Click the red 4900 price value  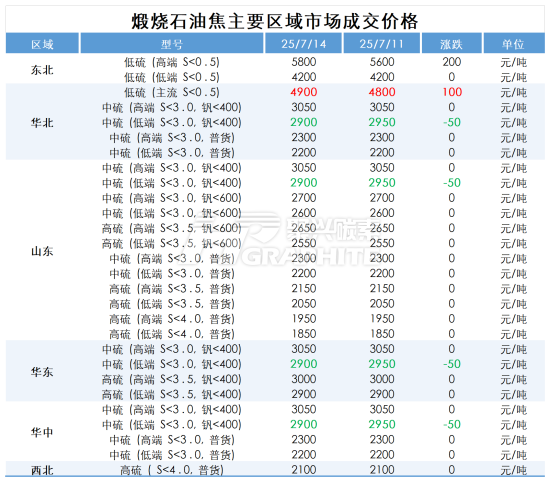coord(304,92)
